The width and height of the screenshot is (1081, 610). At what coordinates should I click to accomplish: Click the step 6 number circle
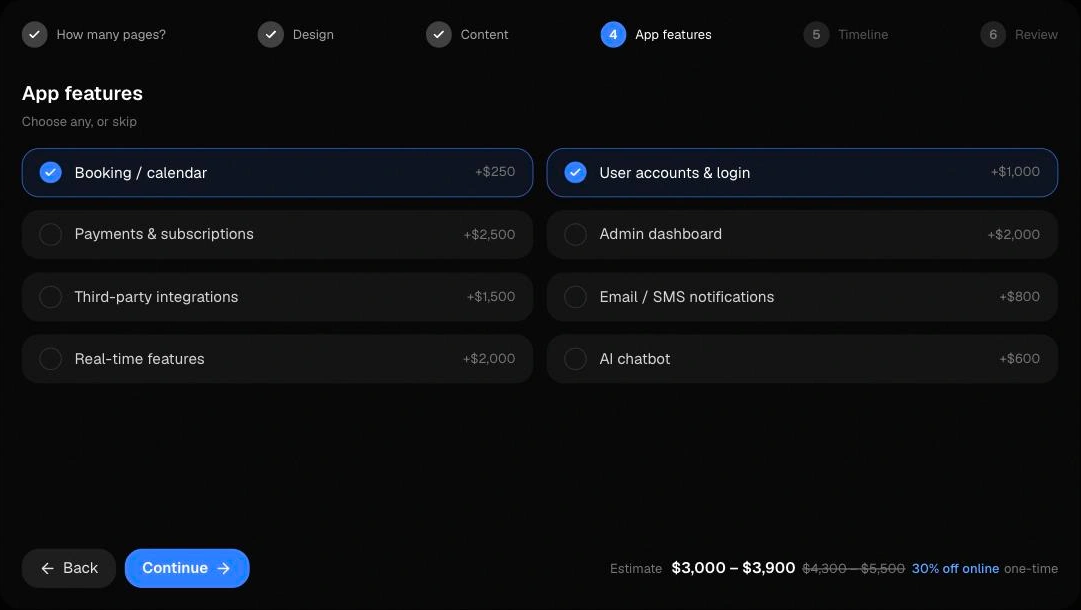click(x=993, y=34)
